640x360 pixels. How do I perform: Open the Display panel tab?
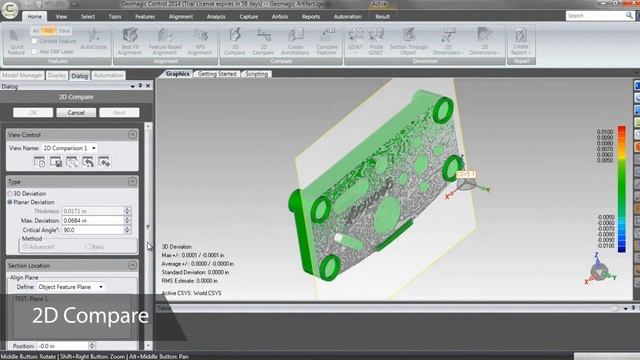pyautogui.click(x=56, y=76)
